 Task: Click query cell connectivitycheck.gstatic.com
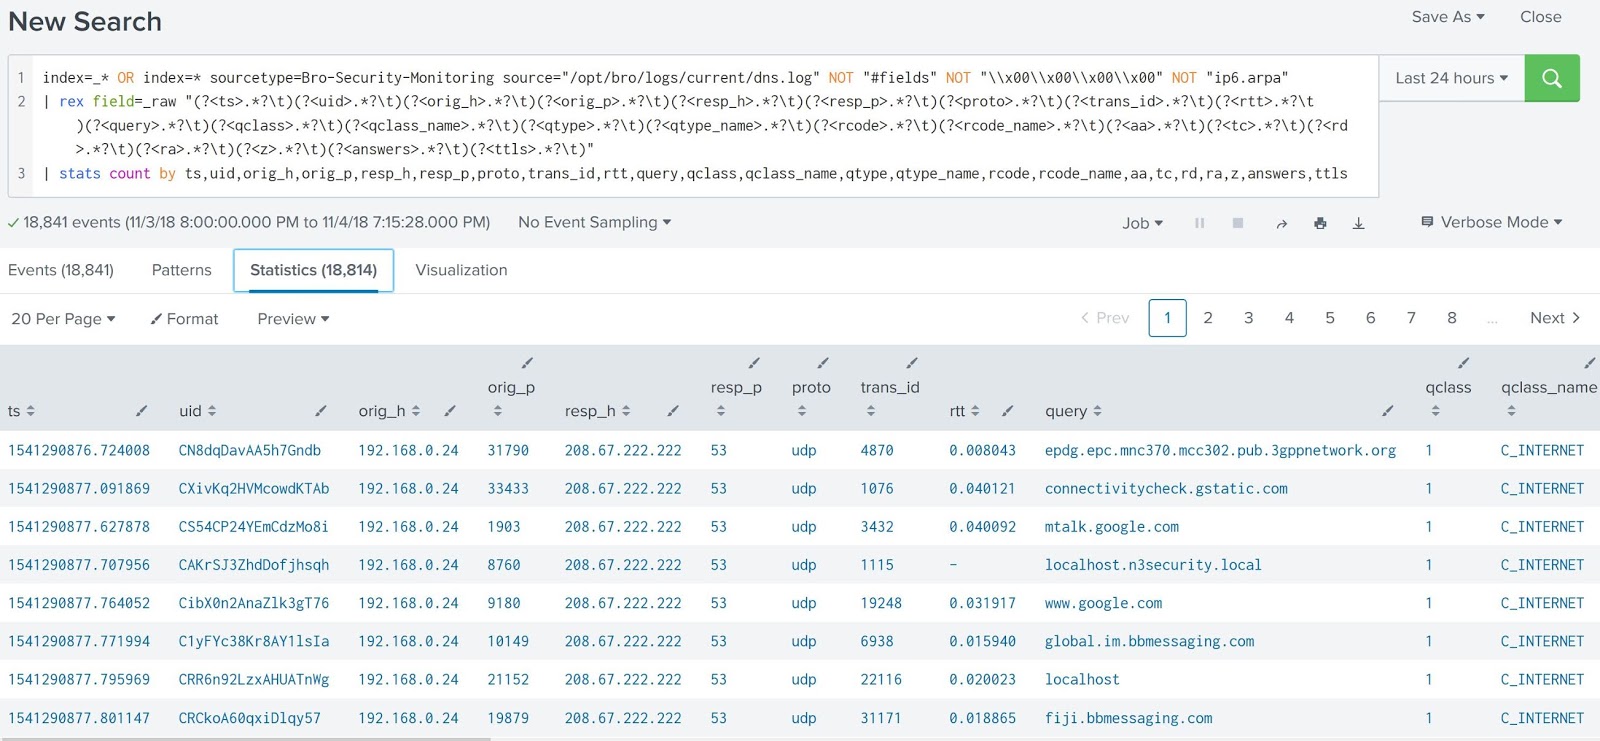tap(1166, 489)
